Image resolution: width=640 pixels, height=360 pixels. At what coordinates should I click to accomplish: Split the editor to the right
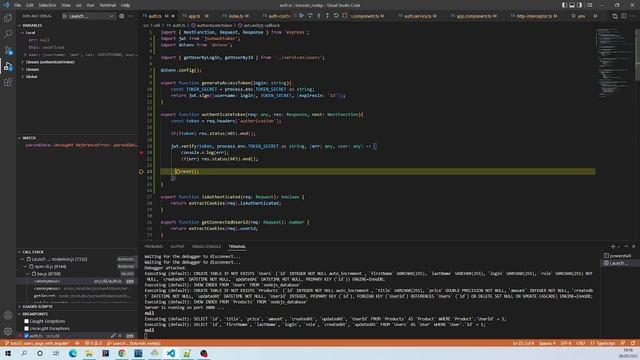click(x=624, y=16)
